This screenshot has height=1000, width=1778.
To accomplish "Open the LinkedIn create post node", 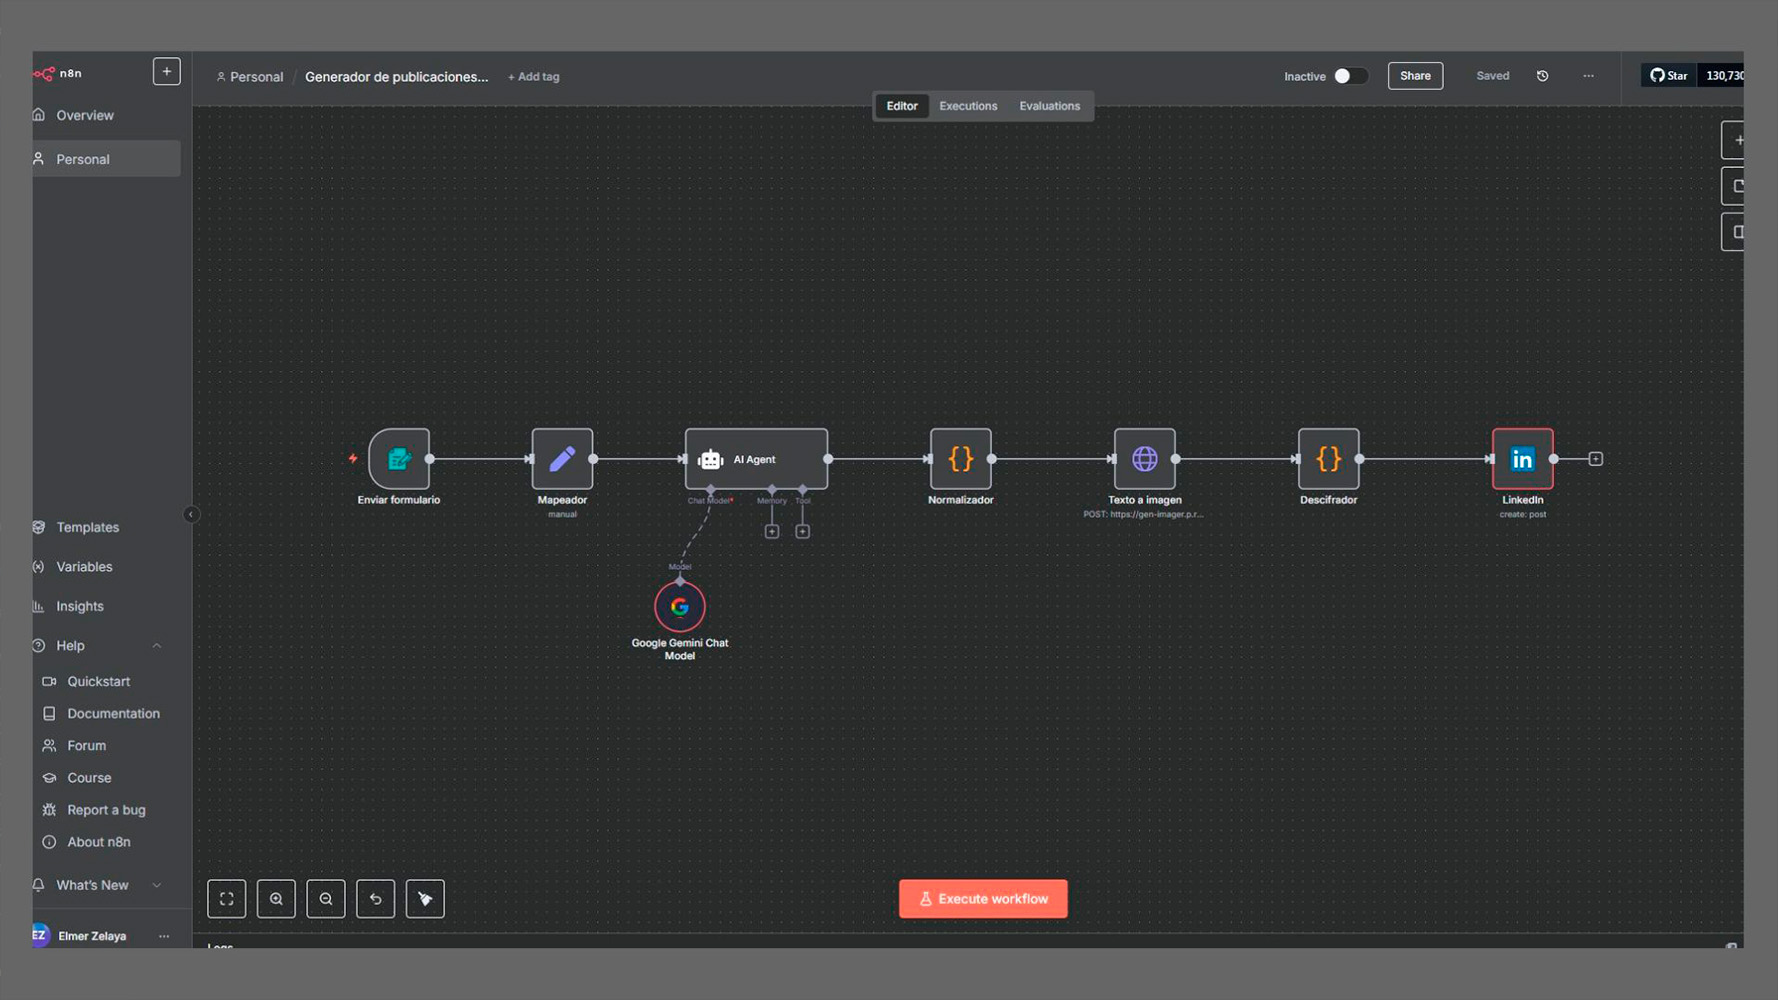I will (1522, 459).
